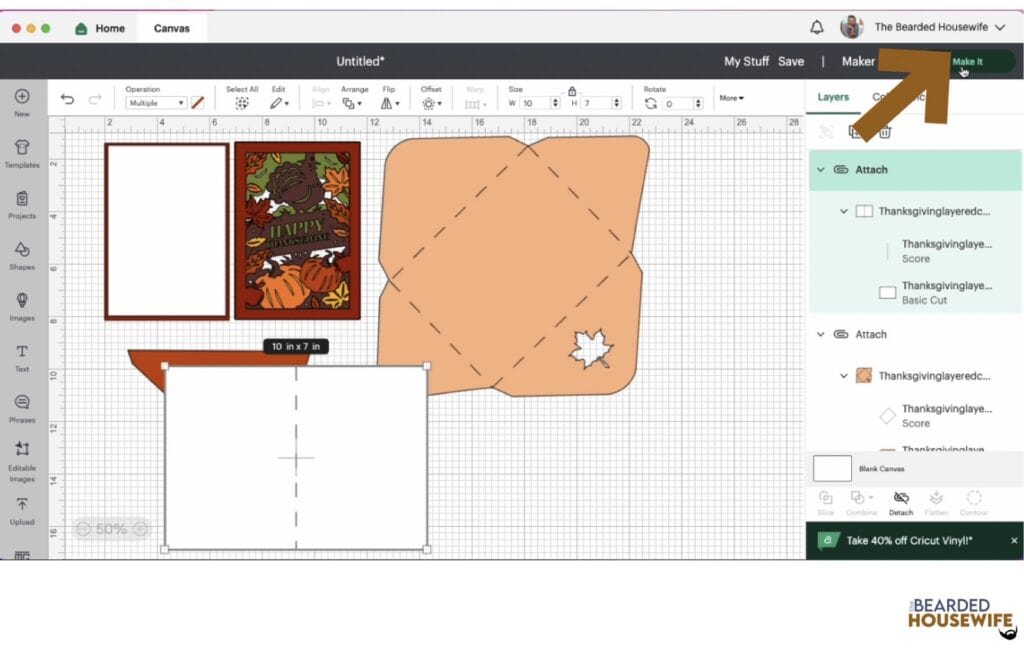Select the Templates tool in left sidebar

[x=22, y=152]
